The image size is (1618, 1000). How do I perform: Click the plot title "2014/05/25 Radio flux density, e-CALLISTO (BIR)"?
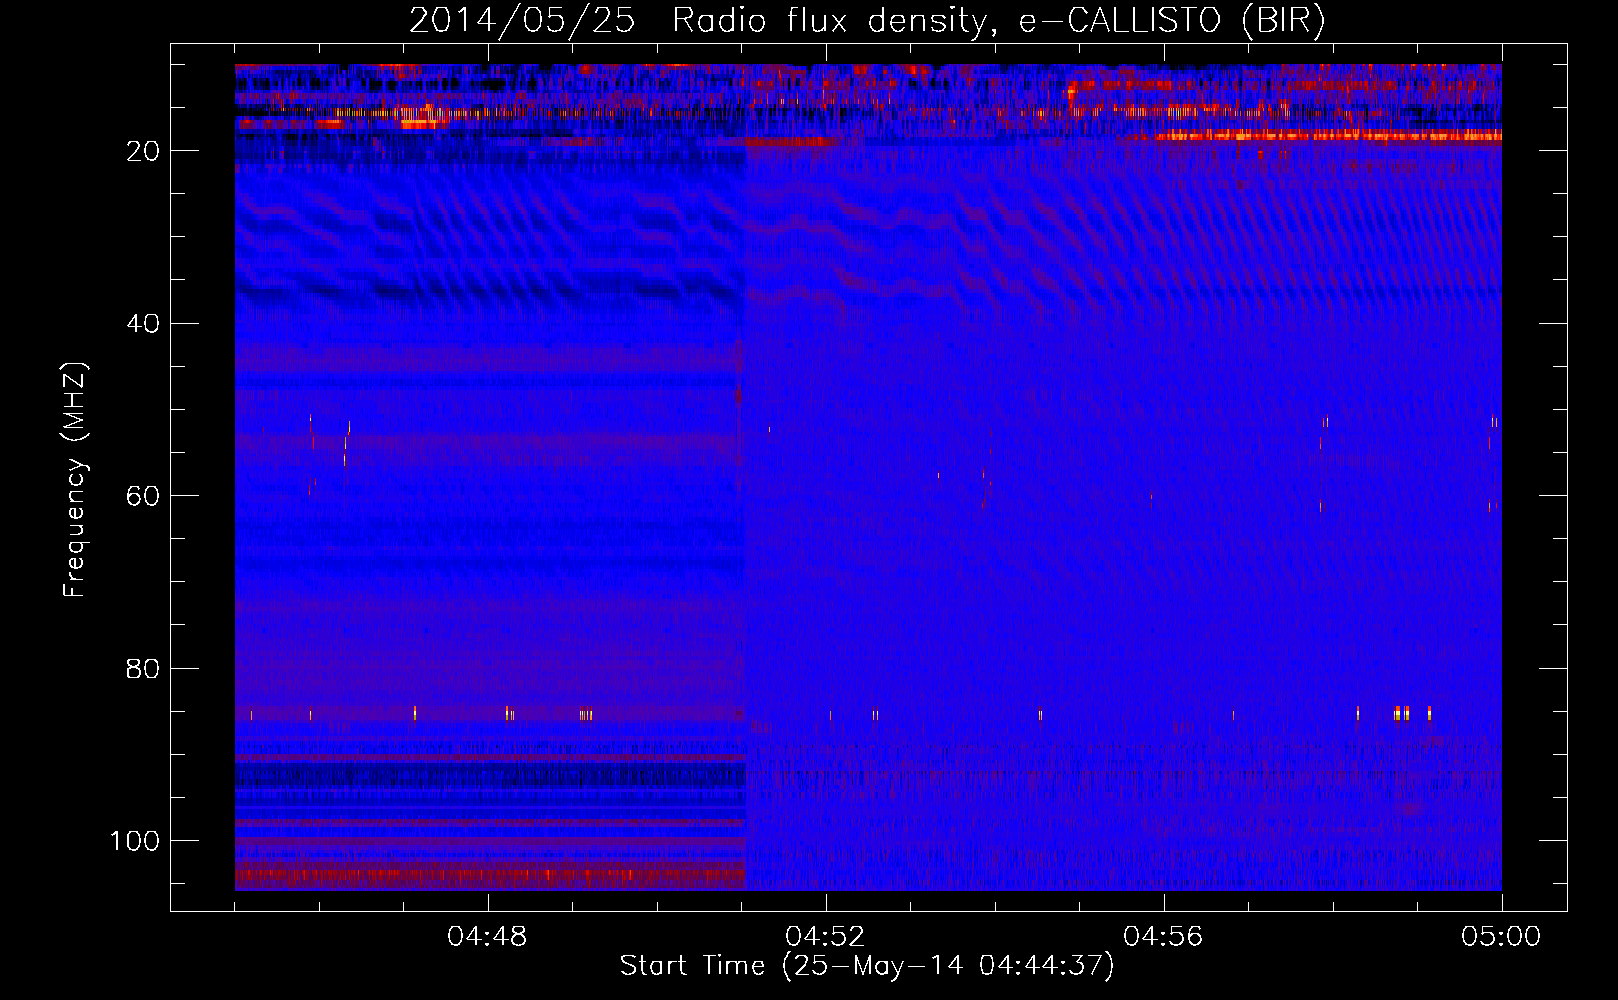pos(867,20)
